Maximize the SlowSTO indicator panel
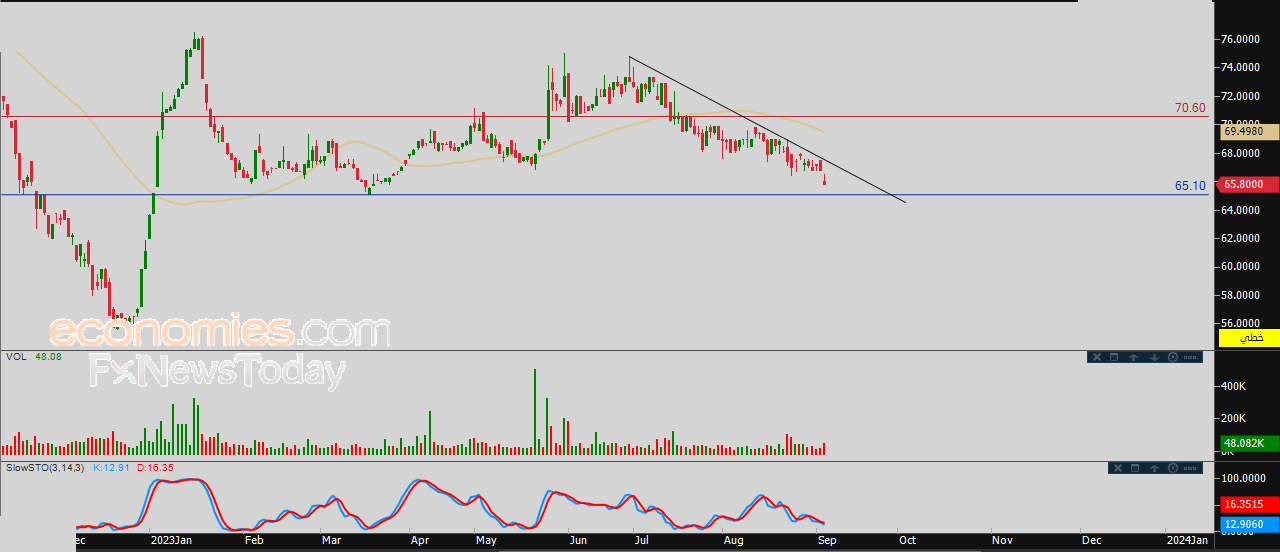This screenshot has width=1280, height=552. pos(1135,468)
